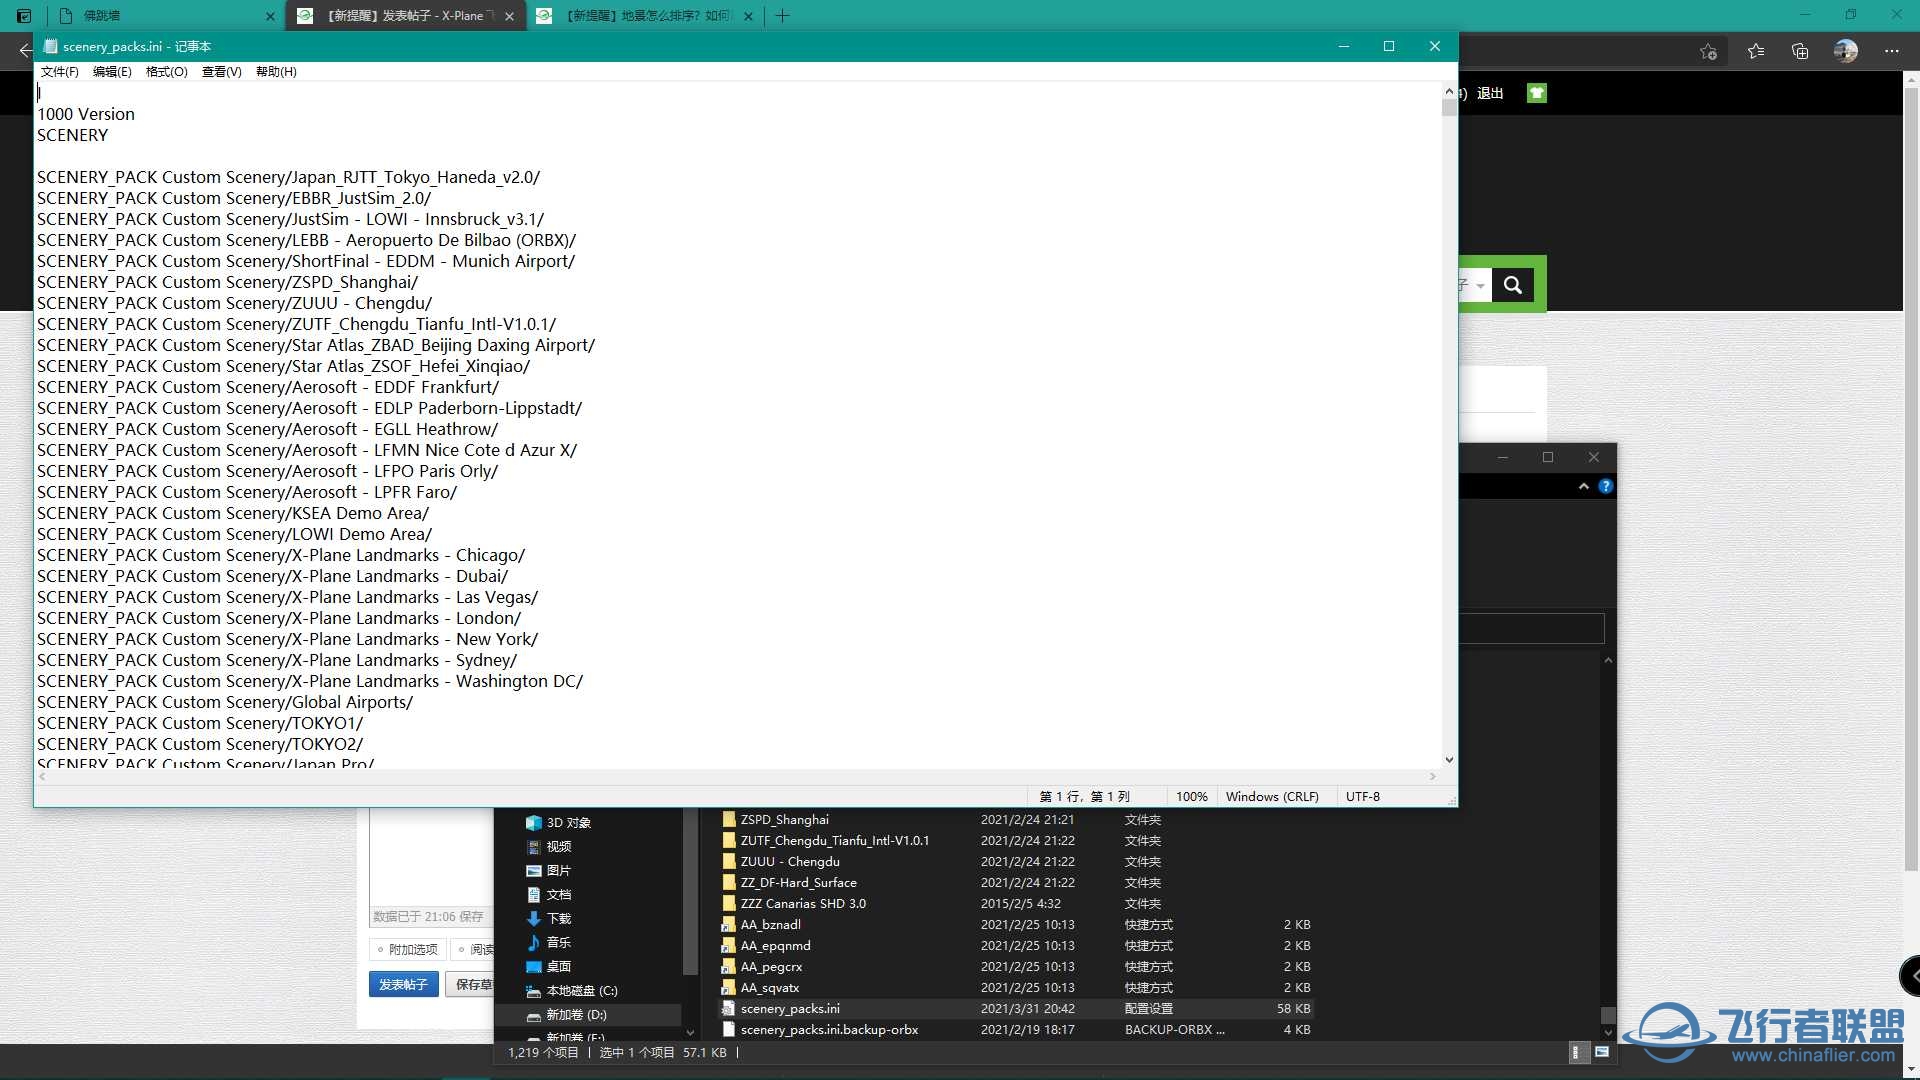Click the magnifier search button on forum
This screenshot has width=1920, height=1080.
click(x=1513, y=285)
